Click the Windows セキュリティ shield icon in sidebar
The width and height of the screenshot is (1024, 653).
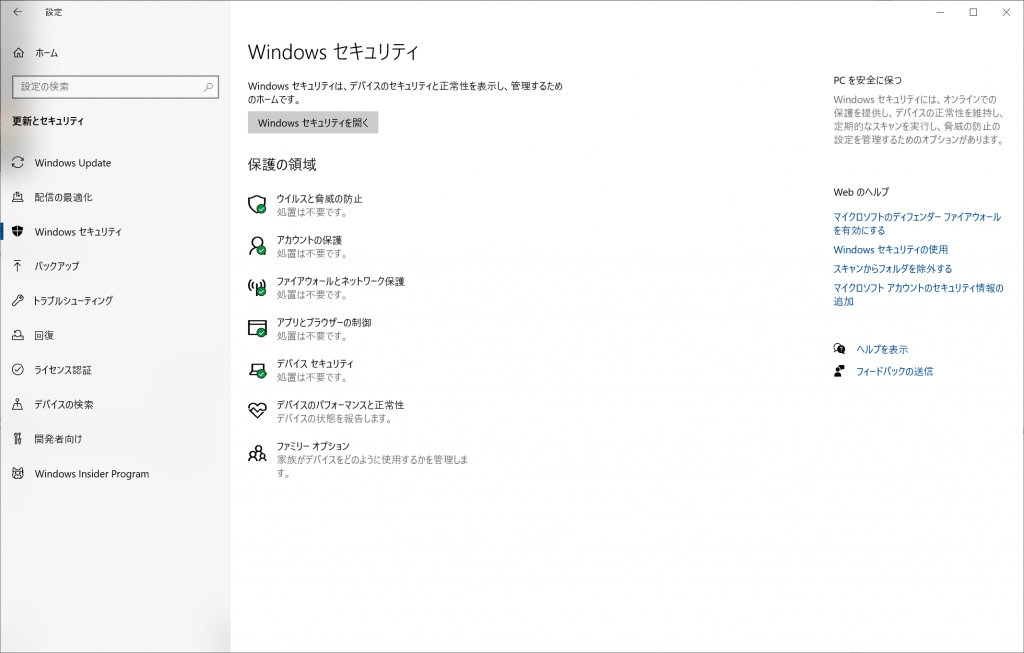18,232
